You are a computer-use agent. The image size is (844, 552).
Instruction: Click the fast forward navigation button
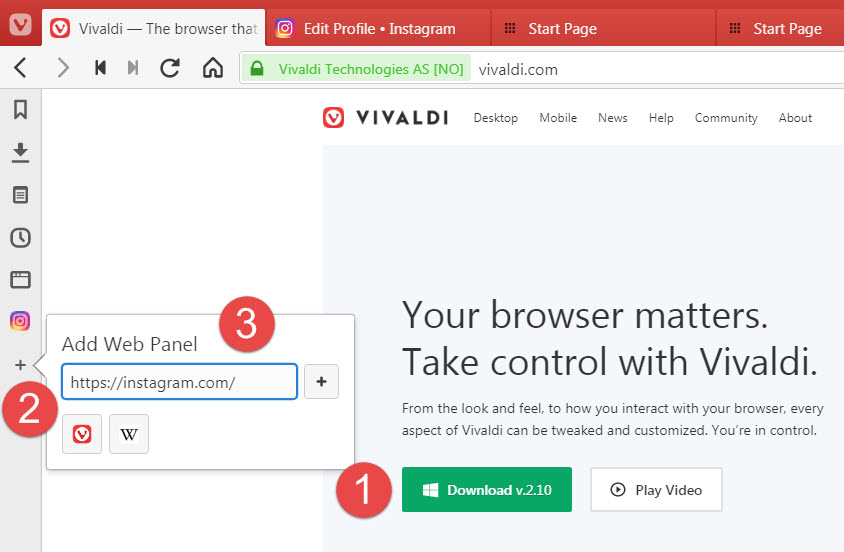pyautogui.click(x=133, y=68)
